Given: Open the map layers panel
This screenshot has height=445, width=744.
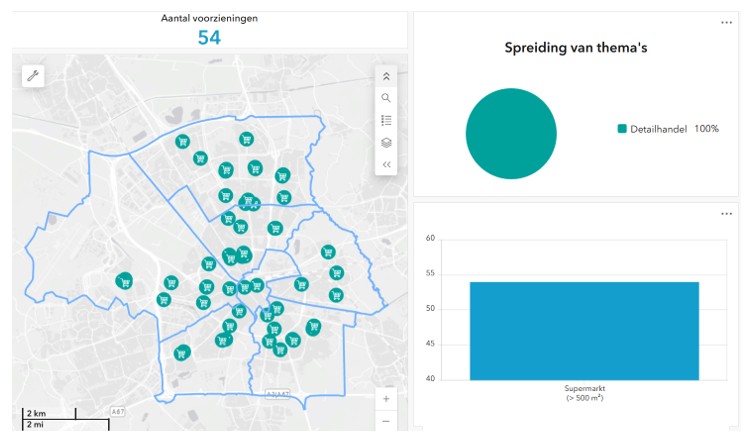Looking at the screenshot, I should pos(386,142).
